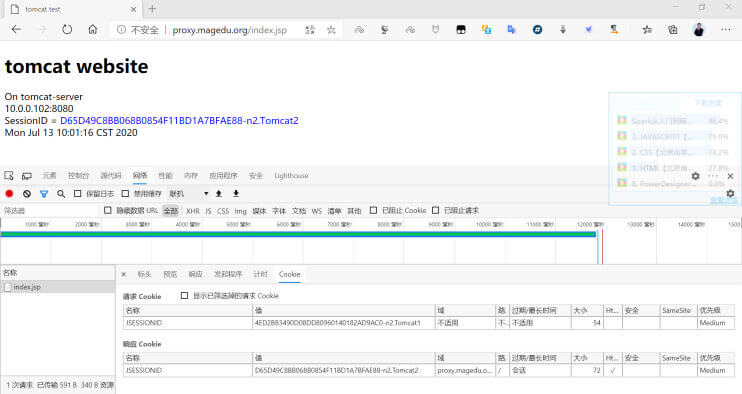This screenshot has height=394, width=742.
Task: Export HAR file download arrow icon
Action: click(x=236, y=193)
